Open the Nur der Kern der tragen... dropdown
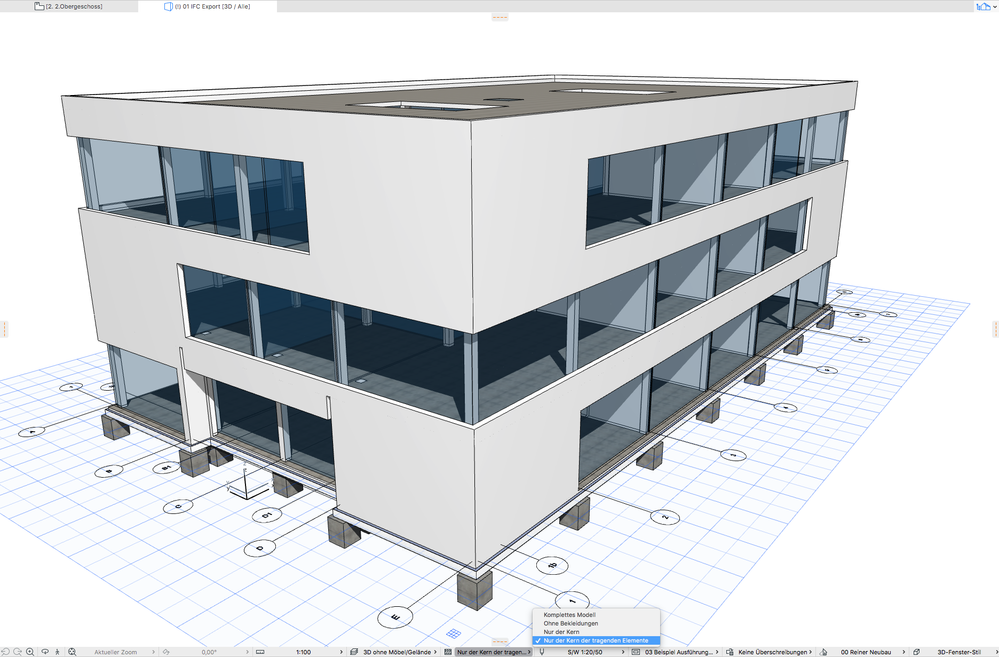This screenshot has height=657, width=999. (494, 652)
